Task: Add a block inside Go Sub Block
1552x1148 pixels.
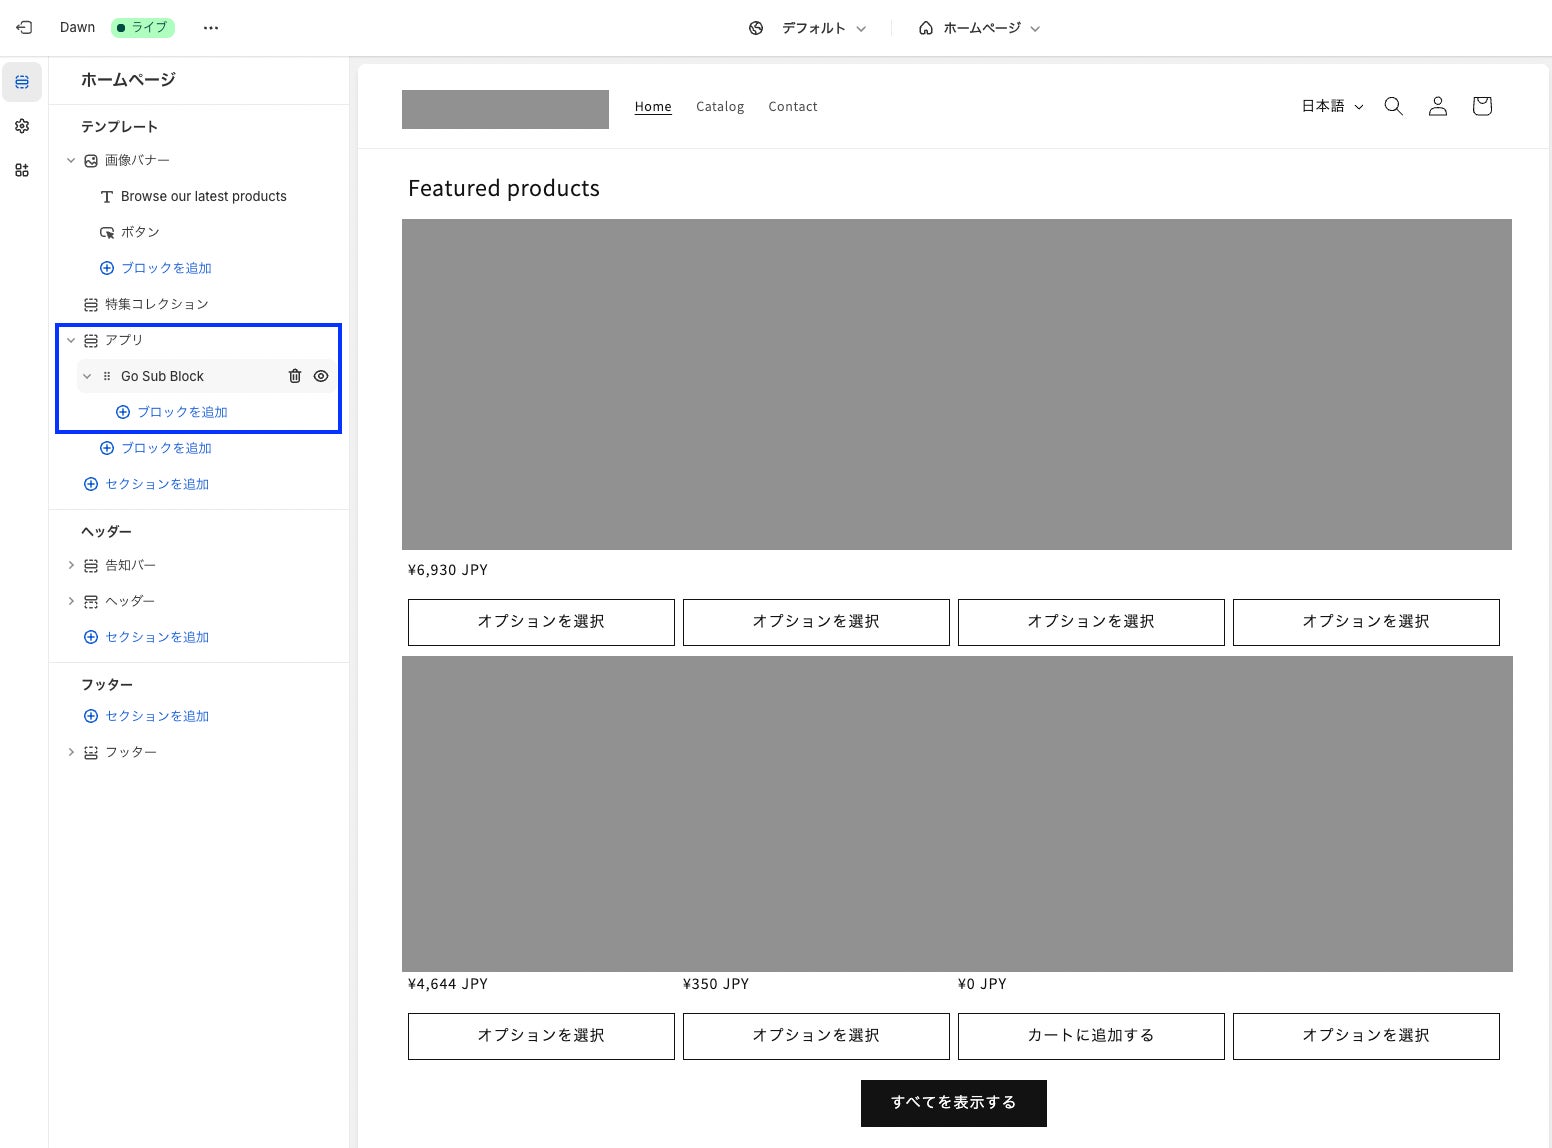Action: [172, 412]
